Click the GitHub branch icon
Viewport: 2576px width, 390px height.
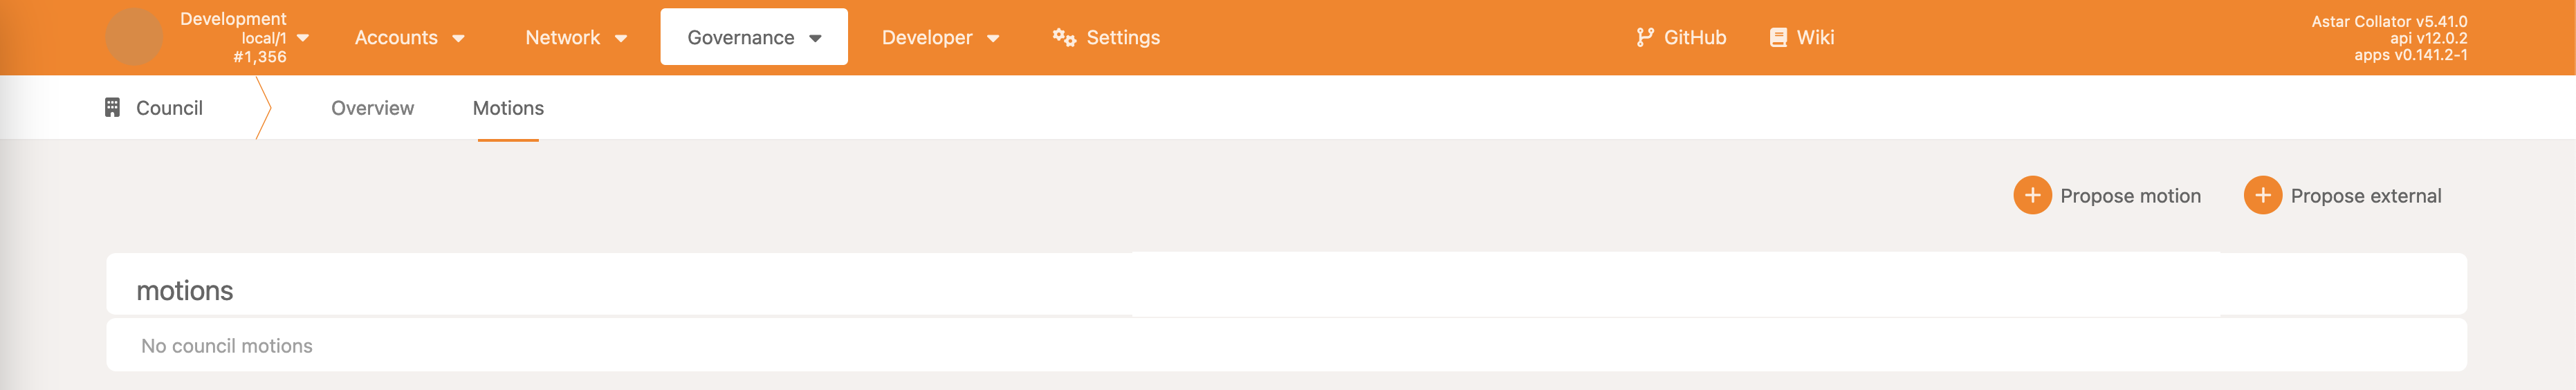(1644, 38)
